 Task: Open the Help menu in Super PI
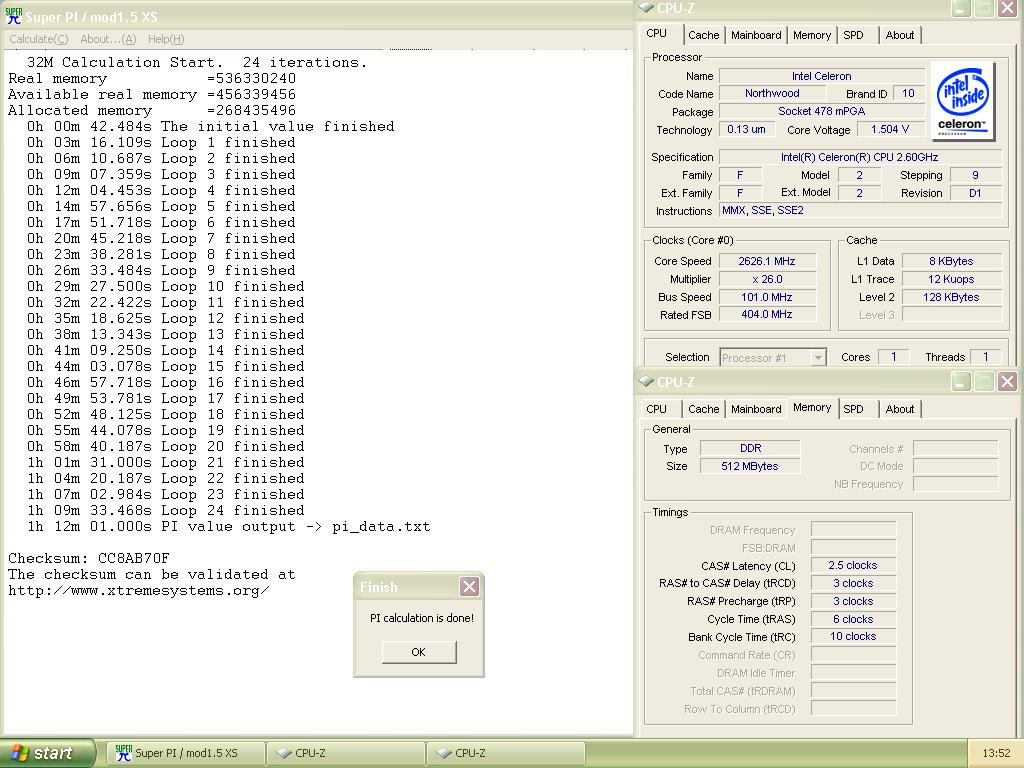[x=166, y=39]
